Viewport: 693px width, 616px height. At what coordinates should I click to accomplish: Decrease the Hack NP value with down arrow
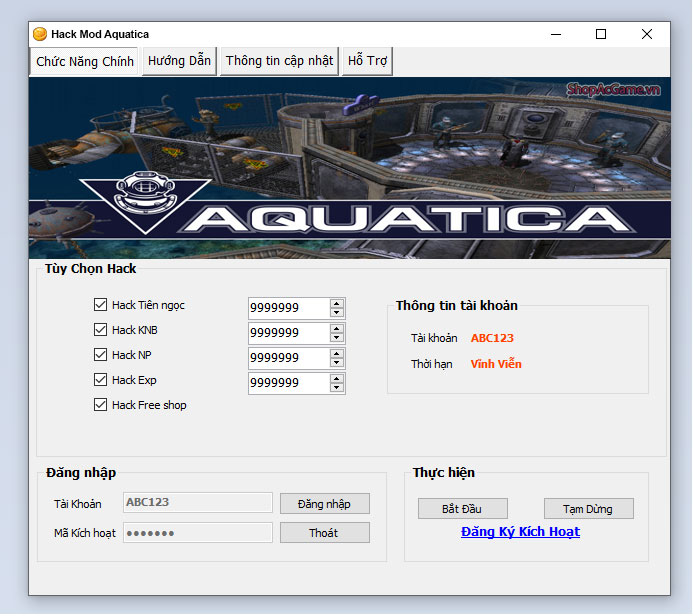[337, 362]
